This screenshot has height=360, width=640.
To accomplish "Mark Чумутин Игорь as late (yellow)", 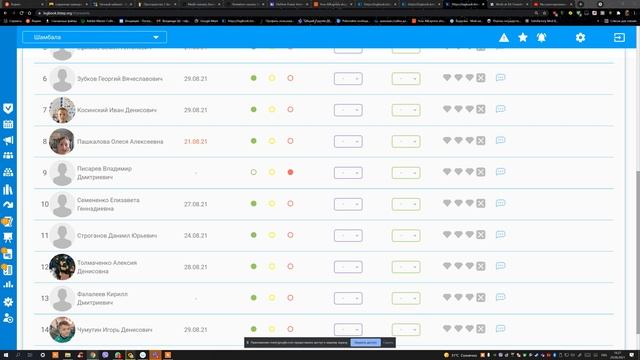I will click(272, 329).
